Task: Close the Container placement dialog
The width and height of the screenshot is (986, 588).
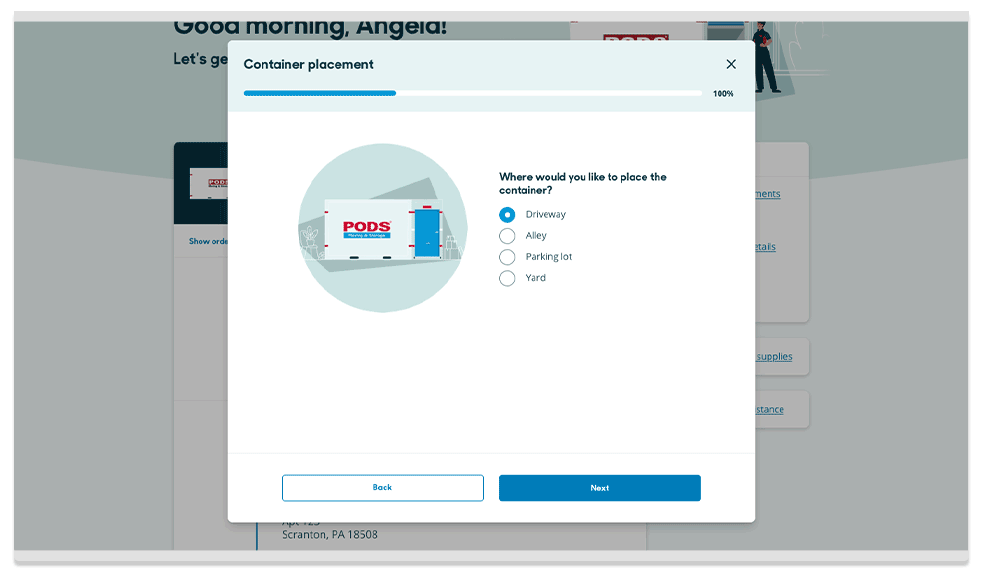Action: (730, 64)
